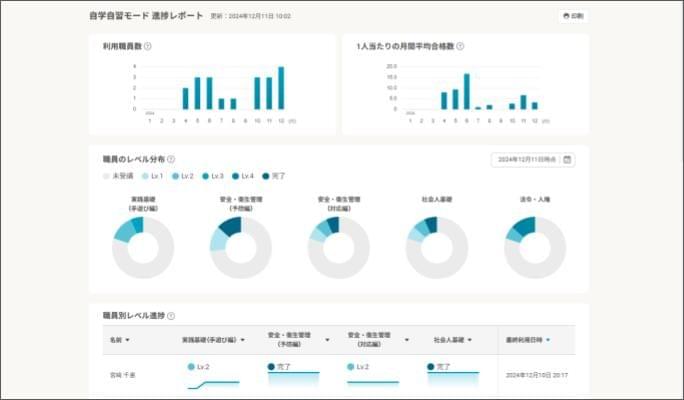Open help icon beside 職員別レベル進捗
The width and height of the screenshot is (684, 400).
point(171,316)
